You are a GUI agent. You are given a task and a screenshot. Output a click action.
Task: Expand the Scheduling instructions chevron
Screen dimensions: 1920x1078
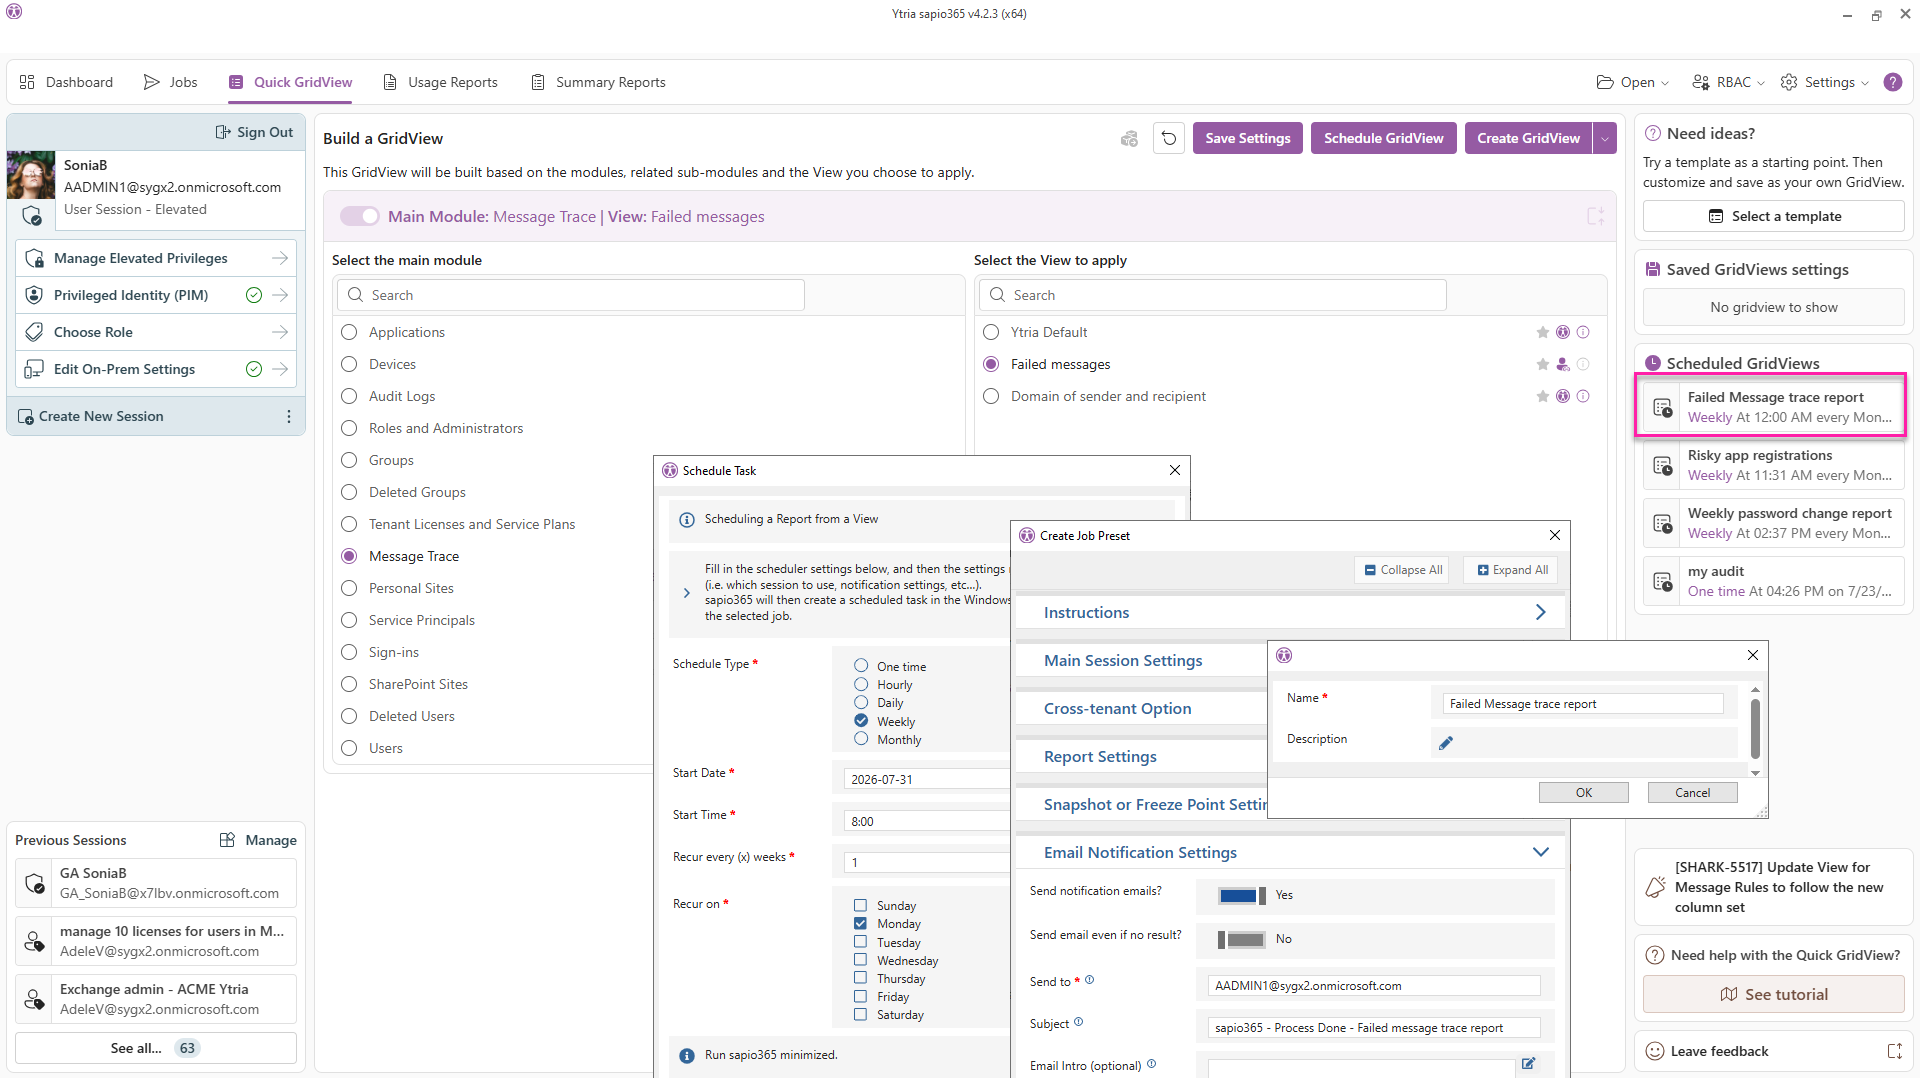click(x=687, y=592)
